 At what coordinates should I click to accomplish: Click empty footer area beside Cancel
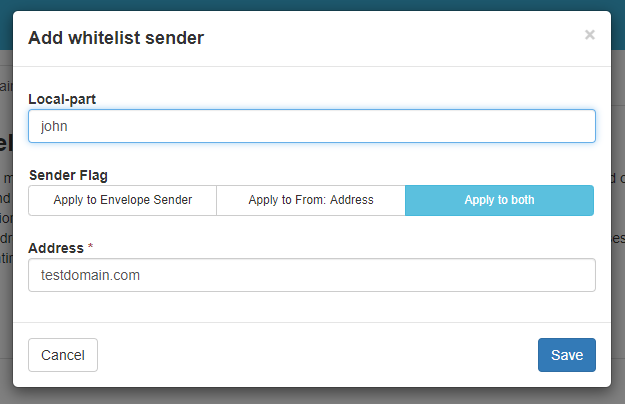point(300,355)
